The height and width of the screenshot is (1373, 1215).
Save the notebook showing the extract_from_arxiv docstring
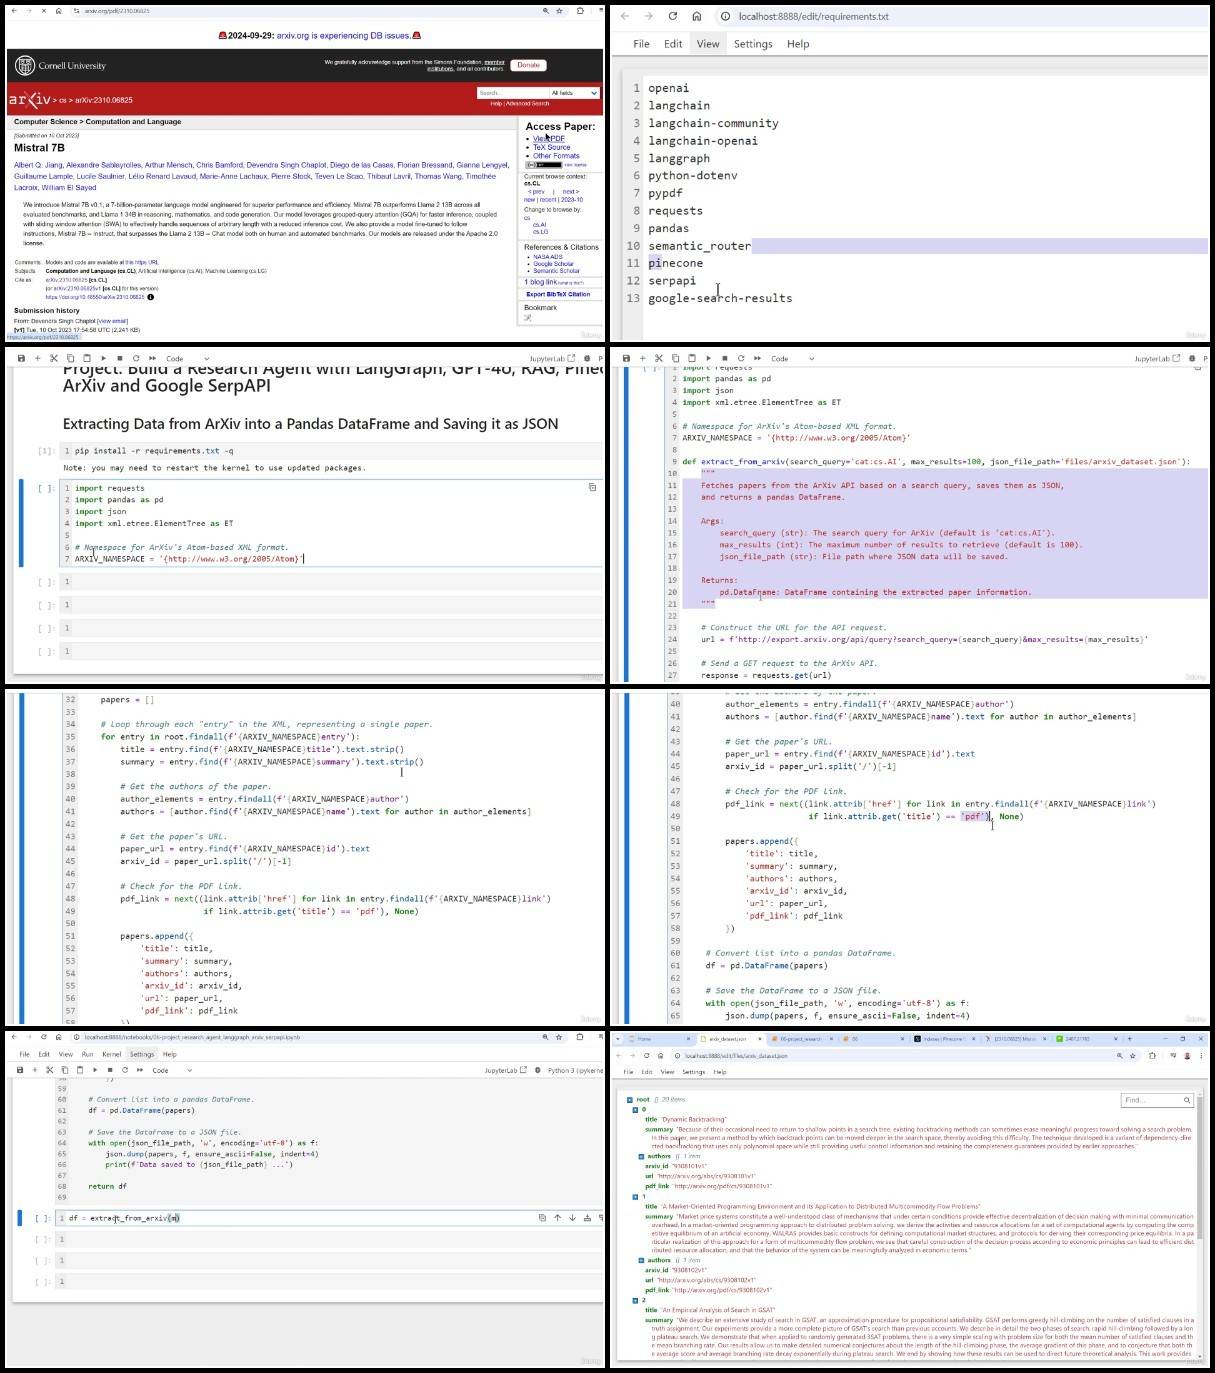[627, 358]
